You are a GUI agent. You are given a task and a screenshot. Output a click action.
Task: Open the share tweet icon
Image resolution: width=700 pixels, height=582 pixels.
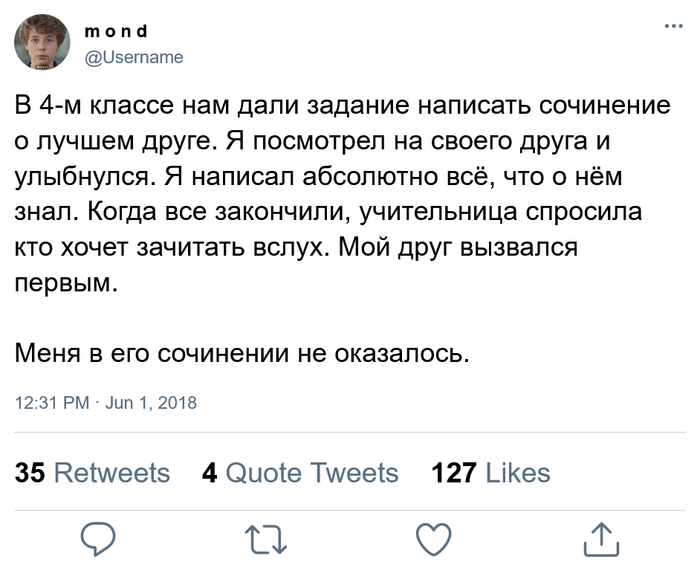point(600,539)
